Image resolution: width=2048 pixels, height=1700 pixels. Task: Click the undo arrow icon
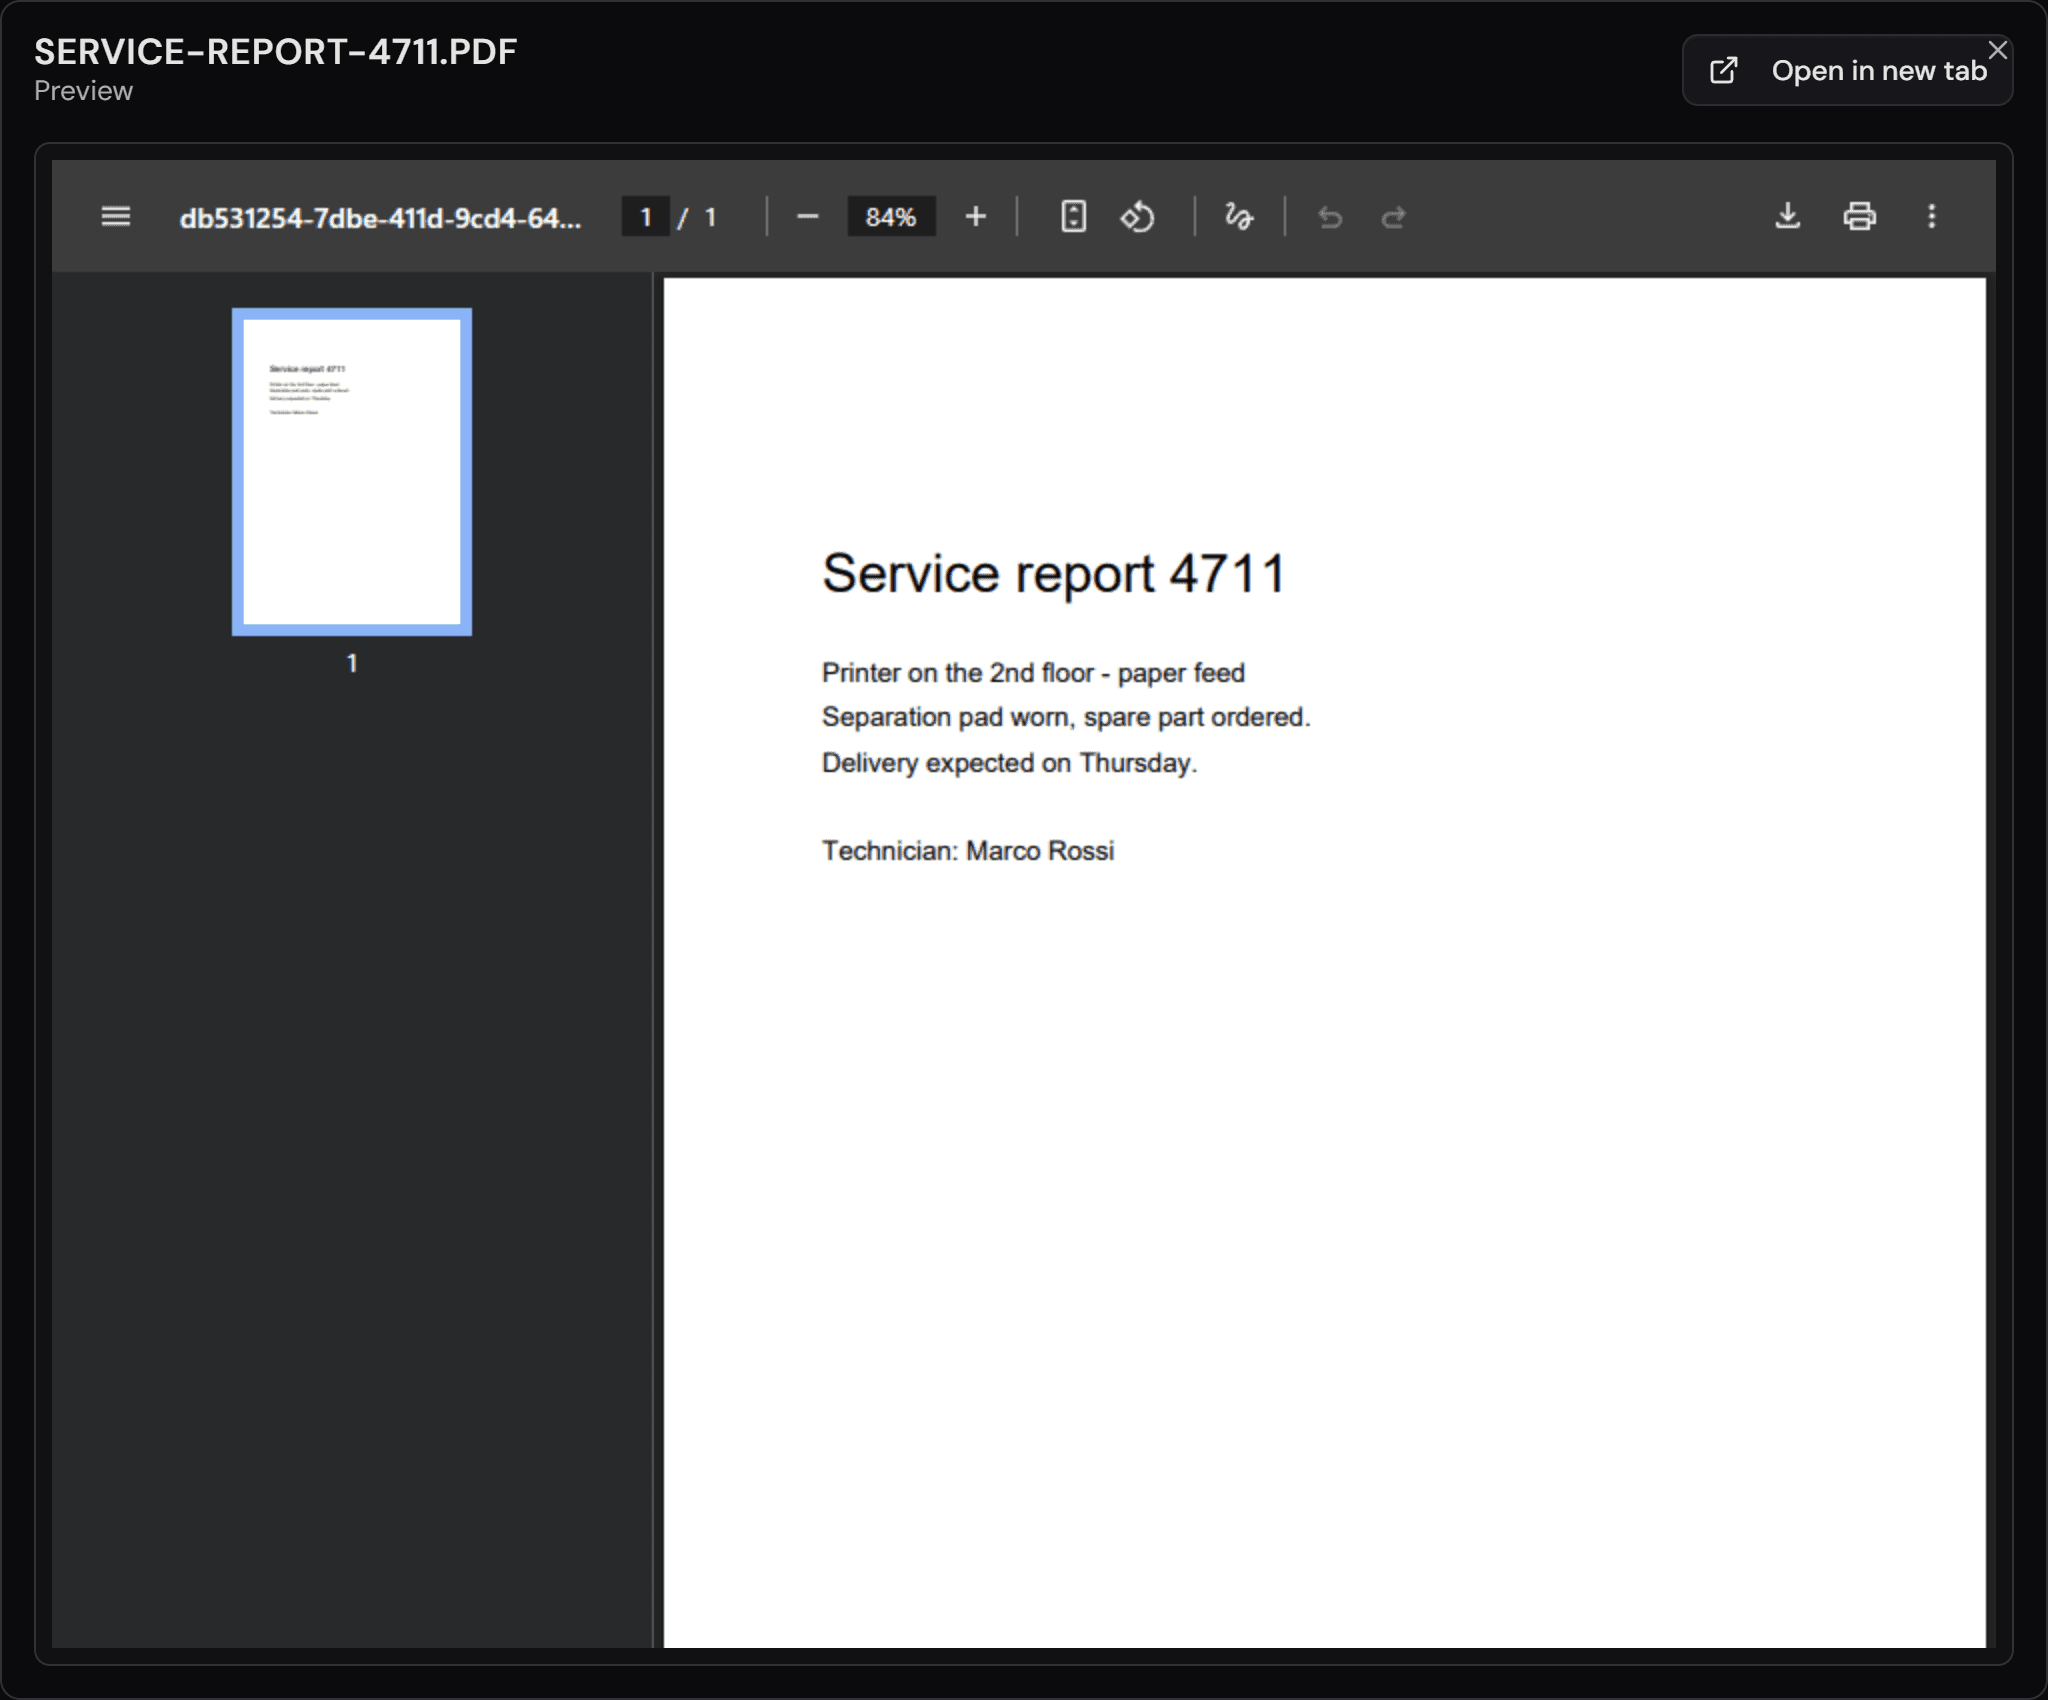tap(1330, 217)
